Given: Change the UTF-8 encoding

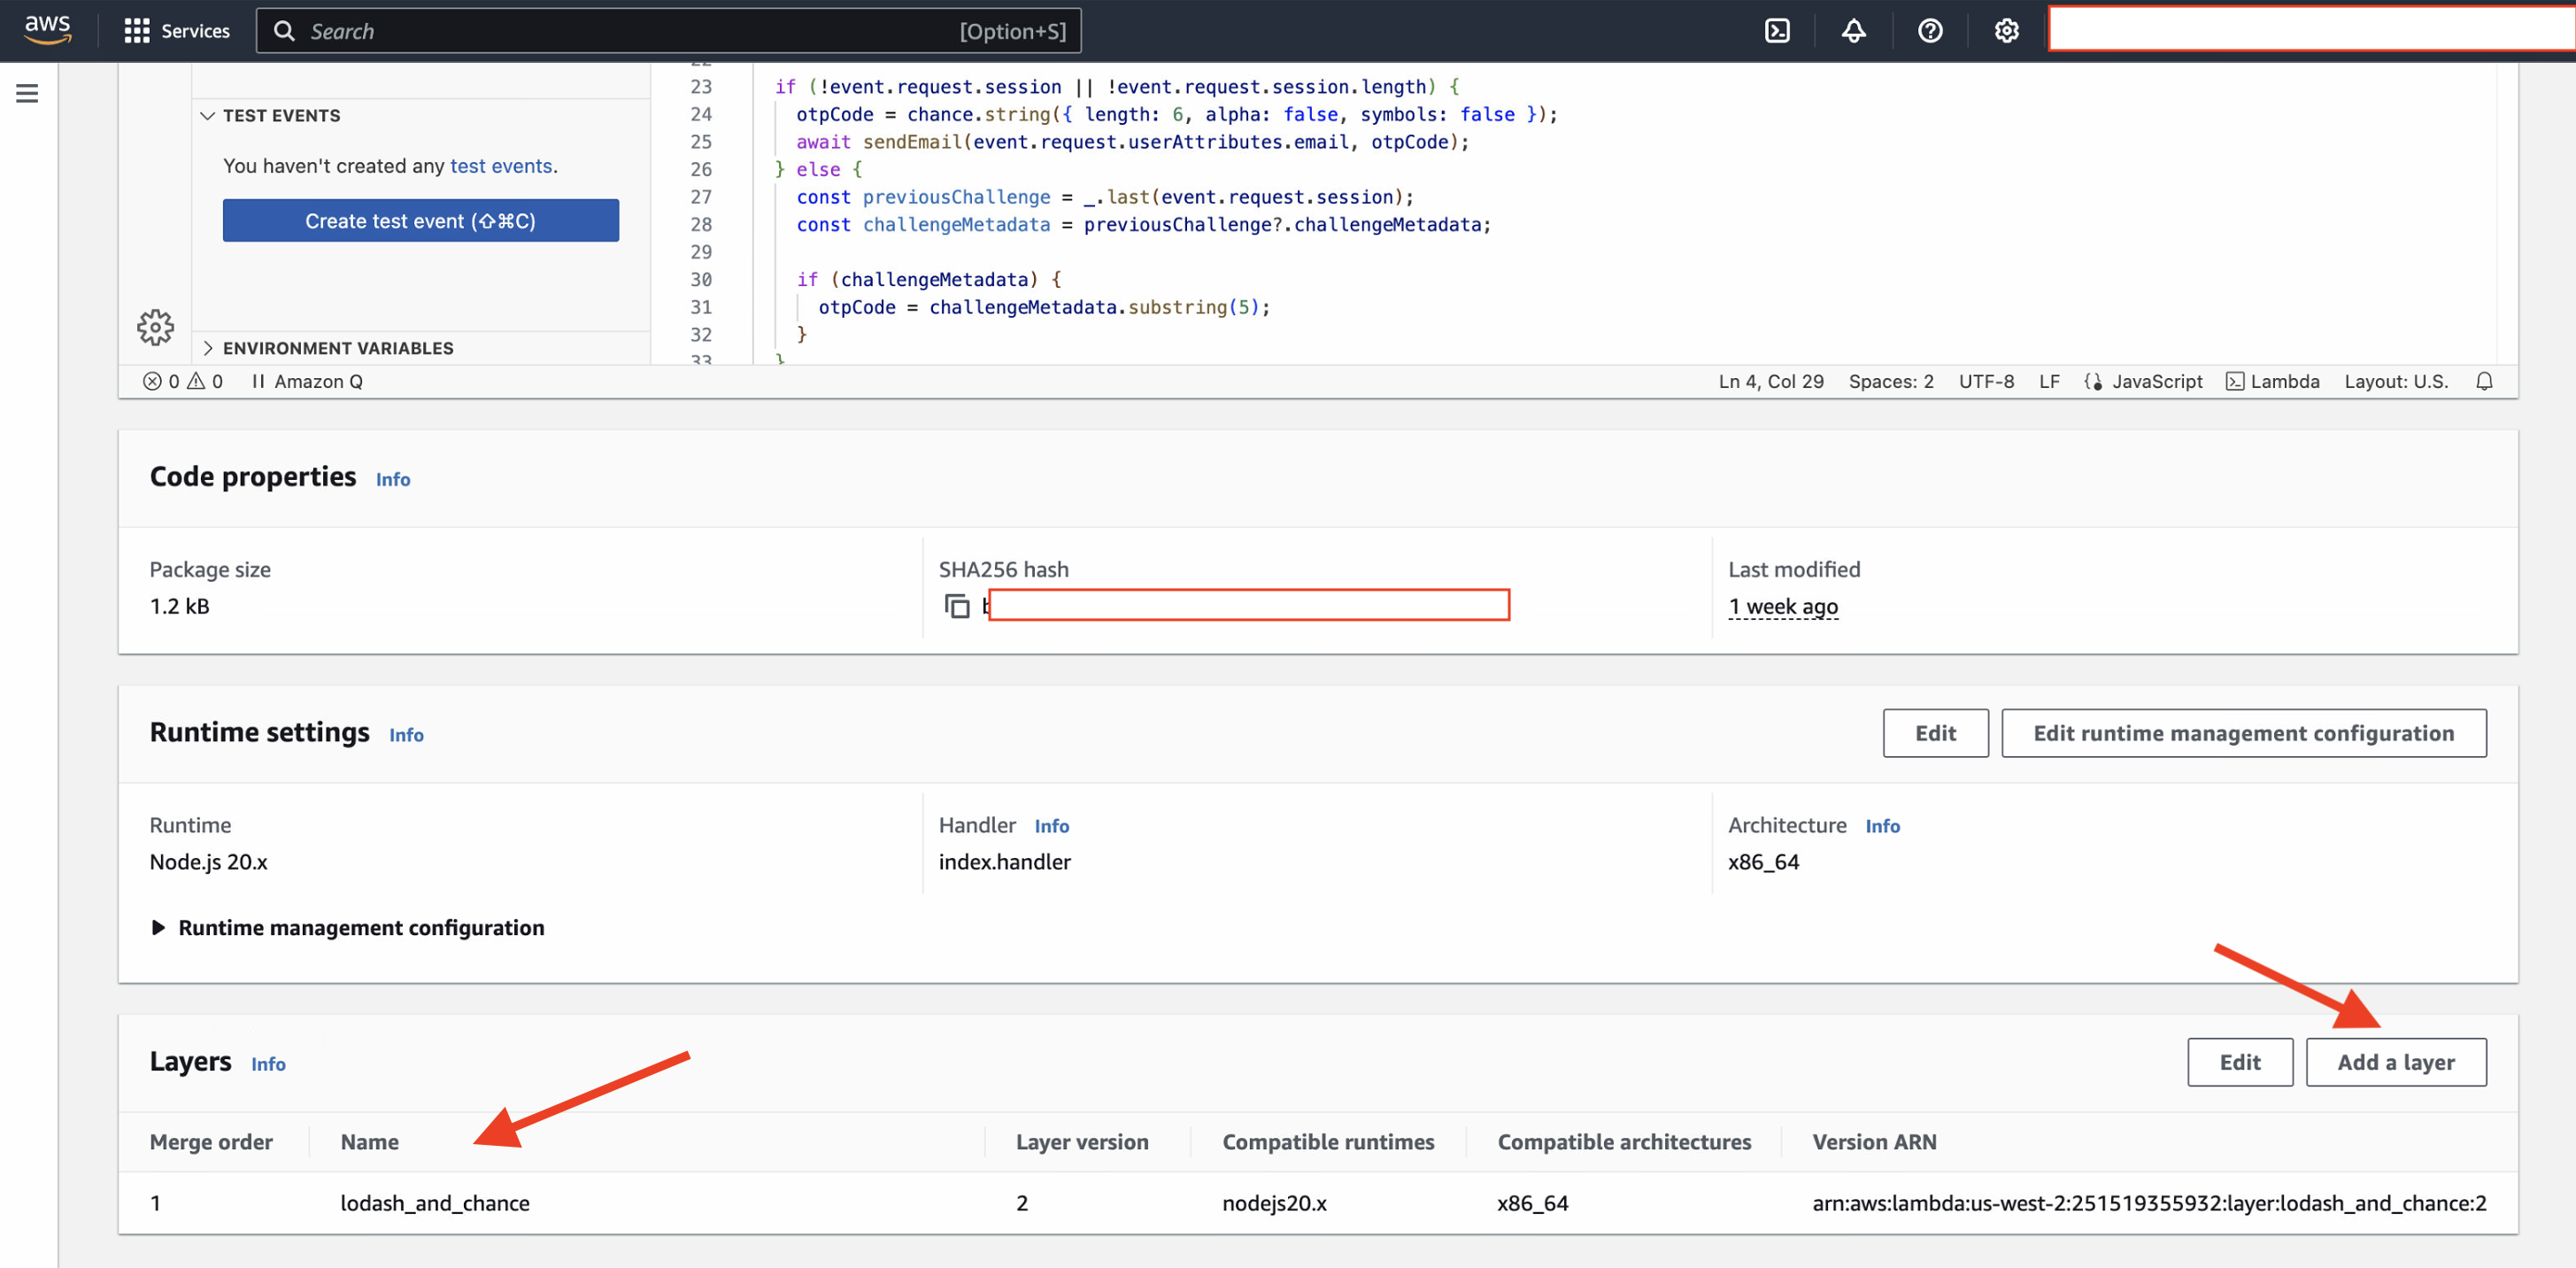Looking at the screenshot, I should point(1986,381).
